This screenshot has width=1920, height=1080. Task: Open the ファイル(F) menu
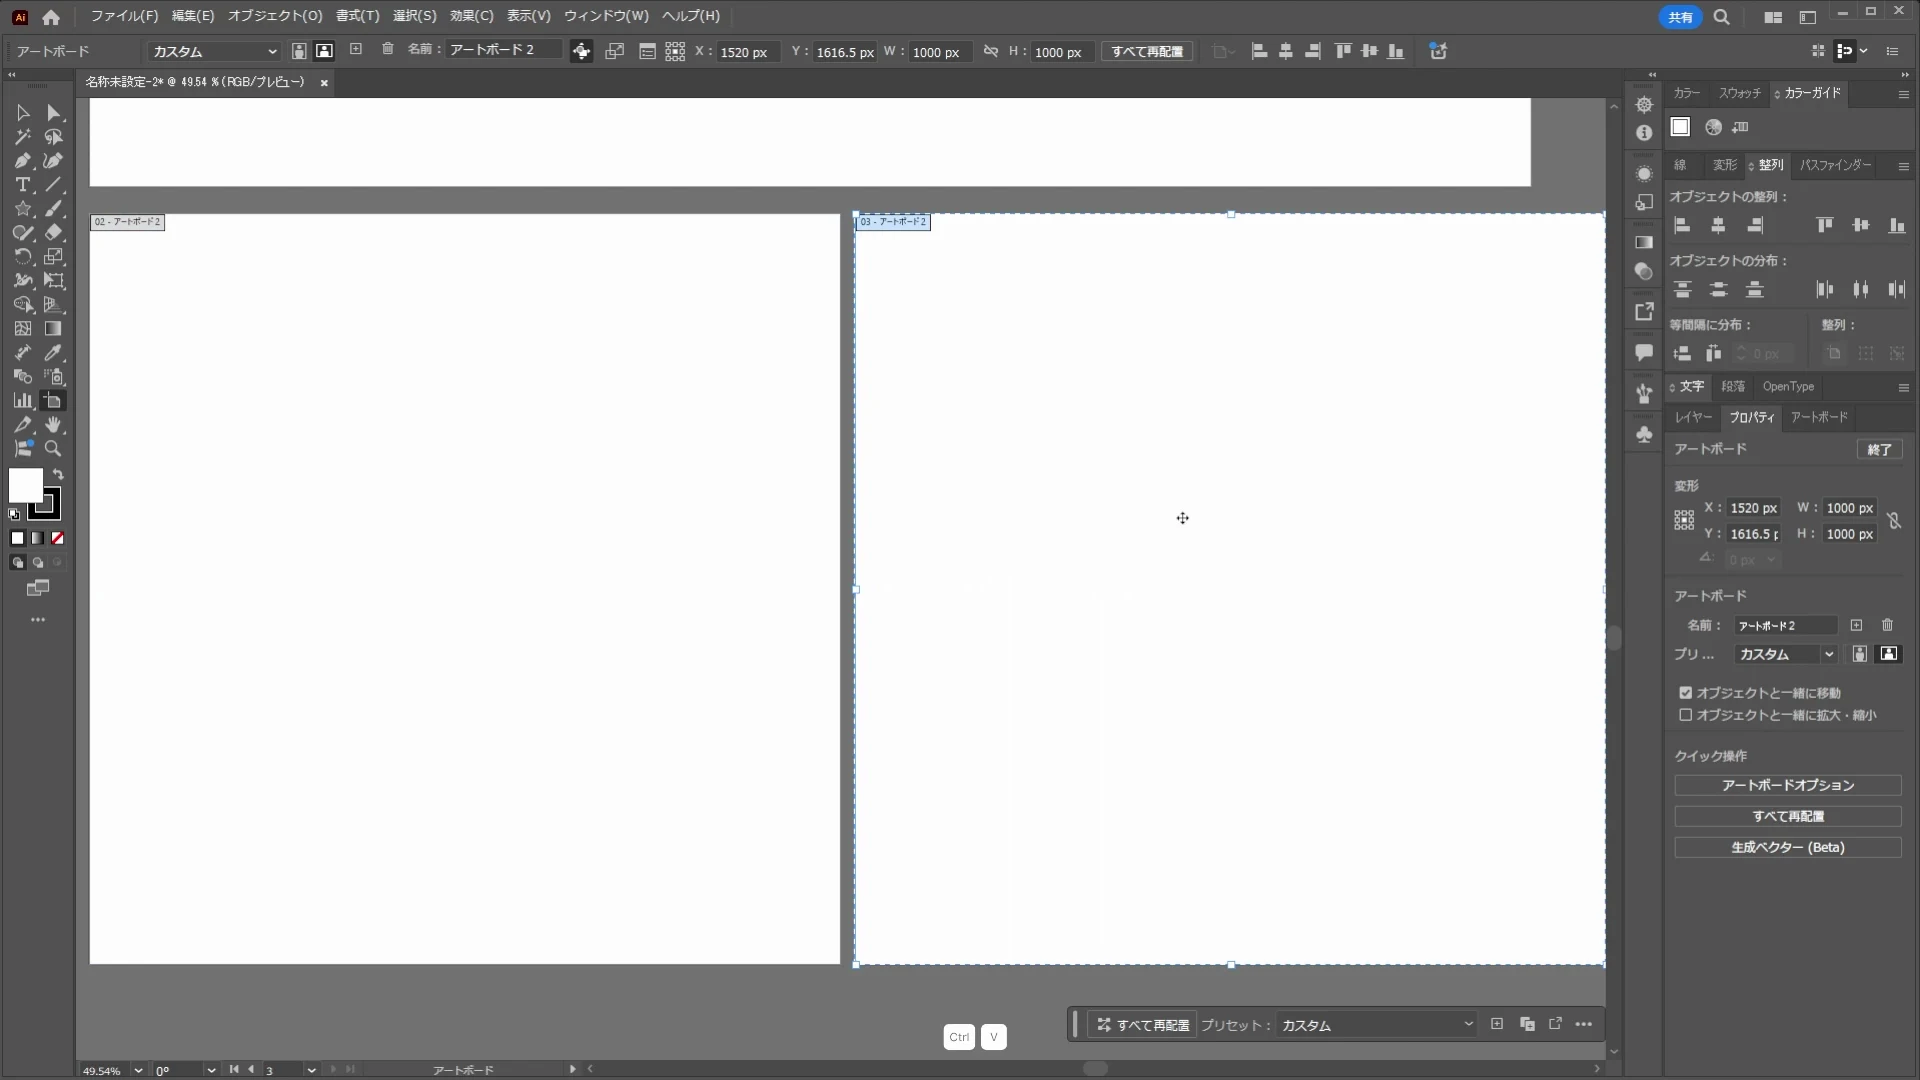(124, 16)
